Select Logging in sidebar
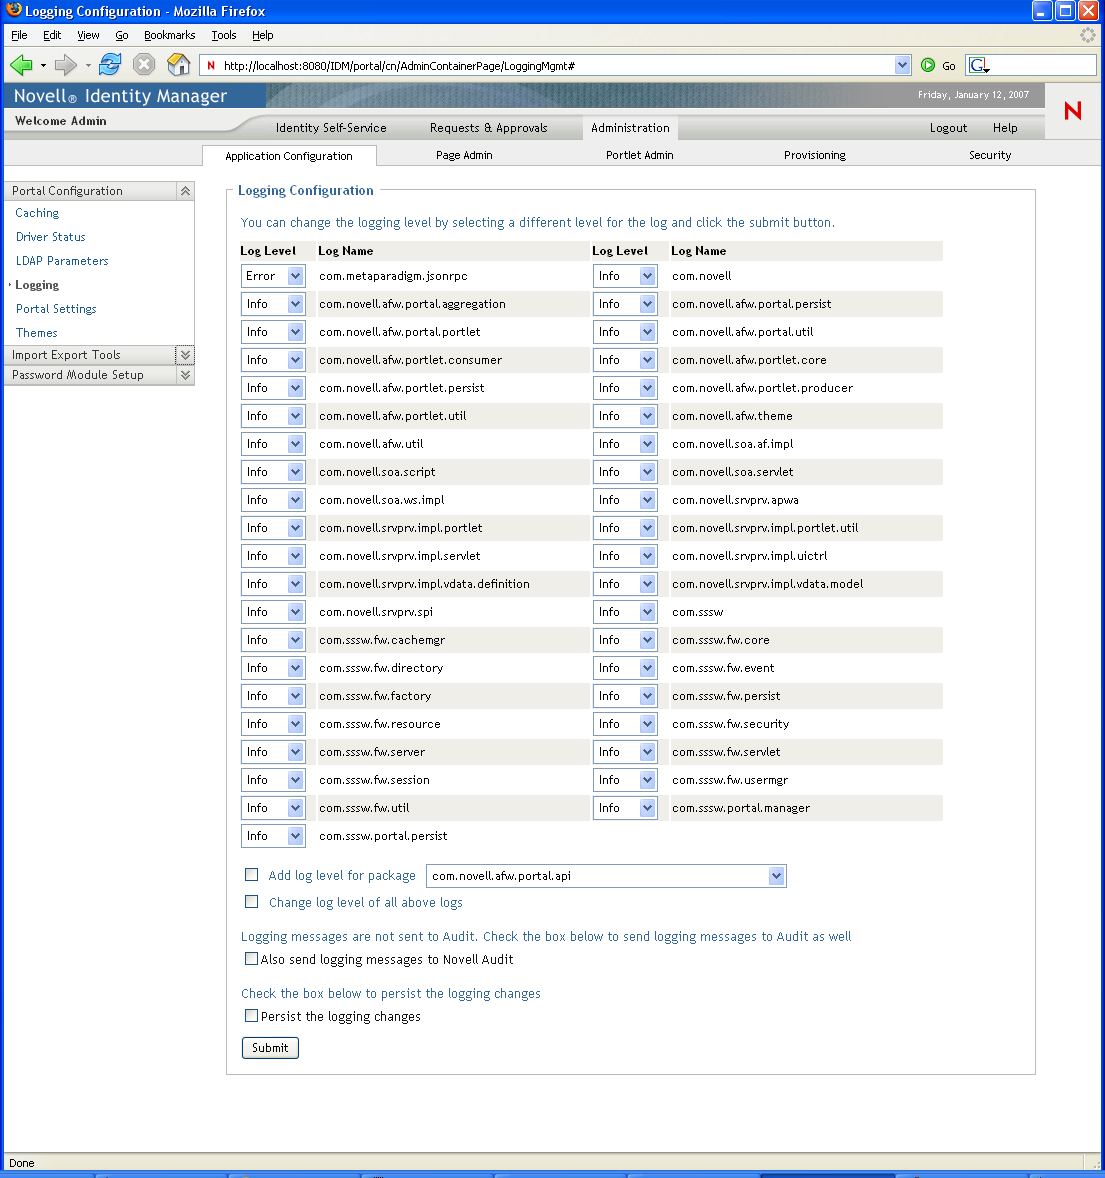 click(x=37, y=285)
